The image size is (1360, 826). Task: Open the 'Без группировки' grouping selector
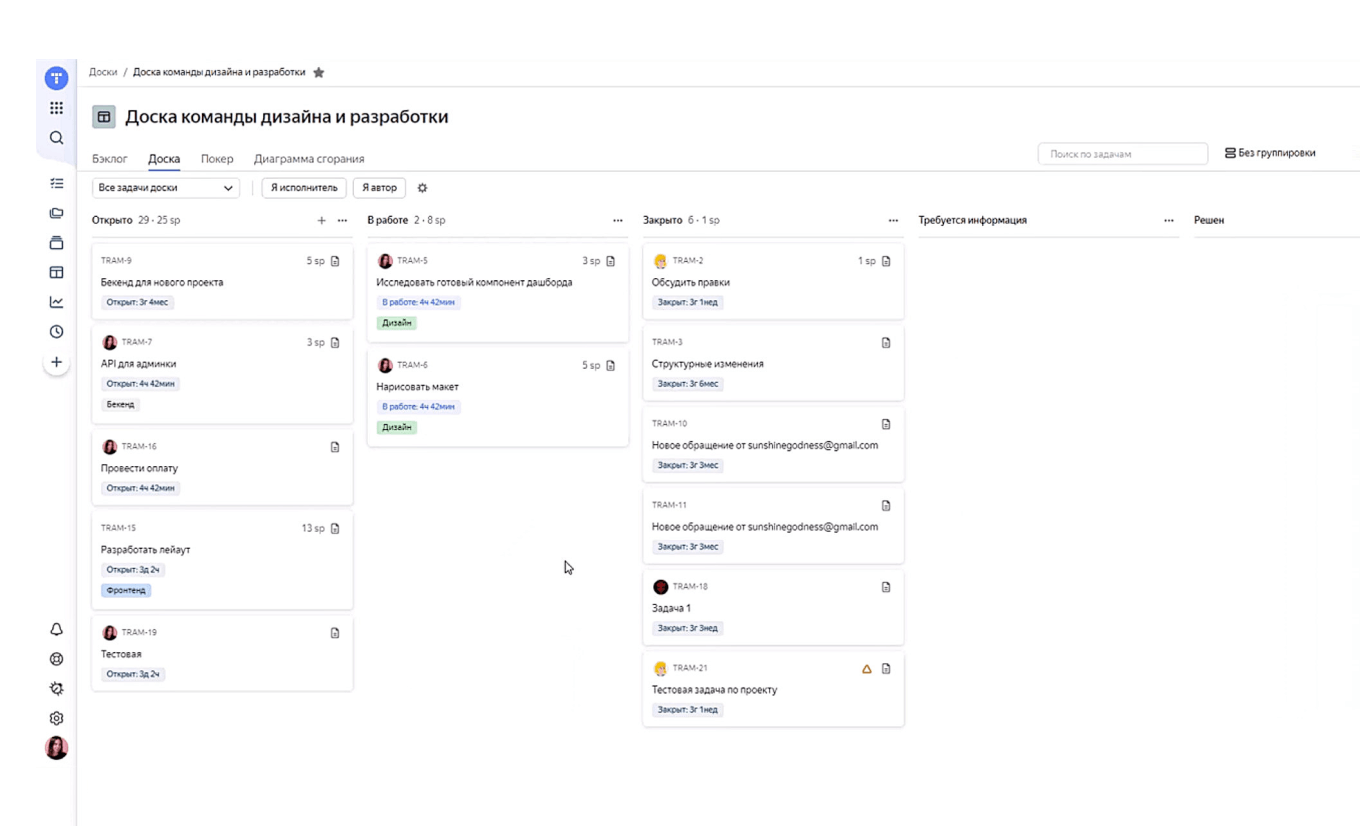coord(1271,152)
